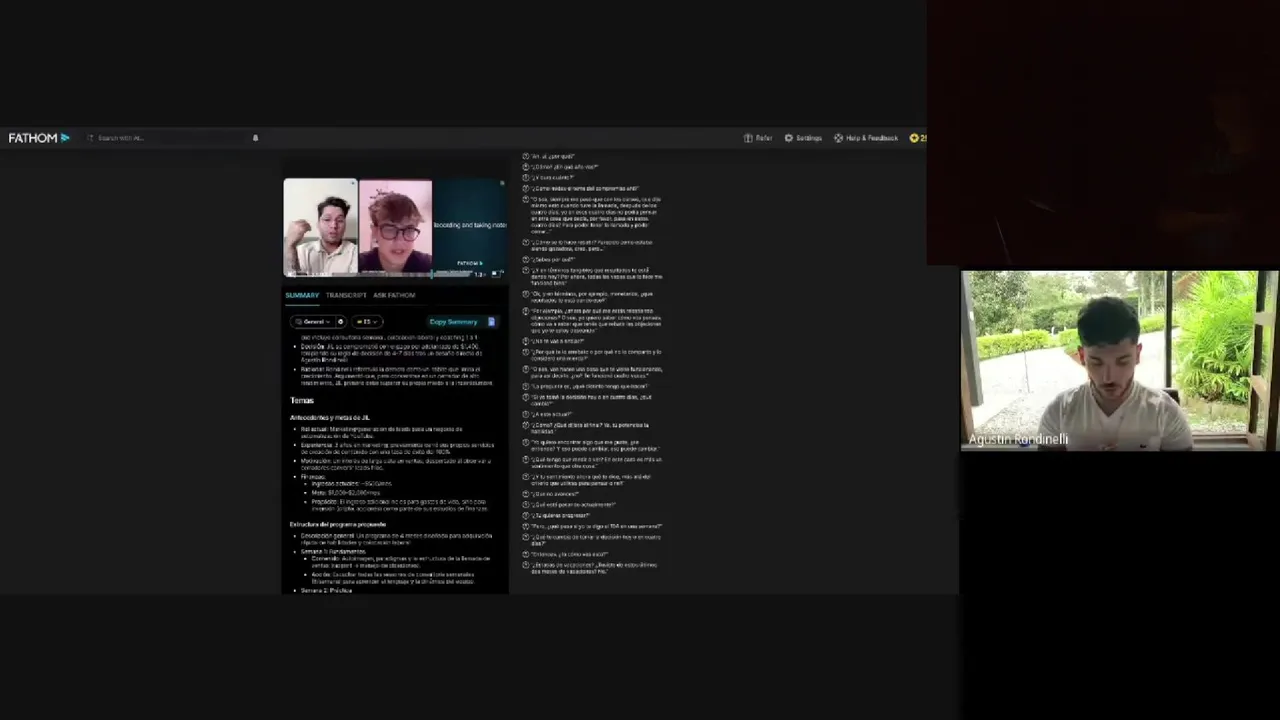Screen dimensions: 1280x720
Task: Click the gear icon beside General
Action: click(340, 322)
